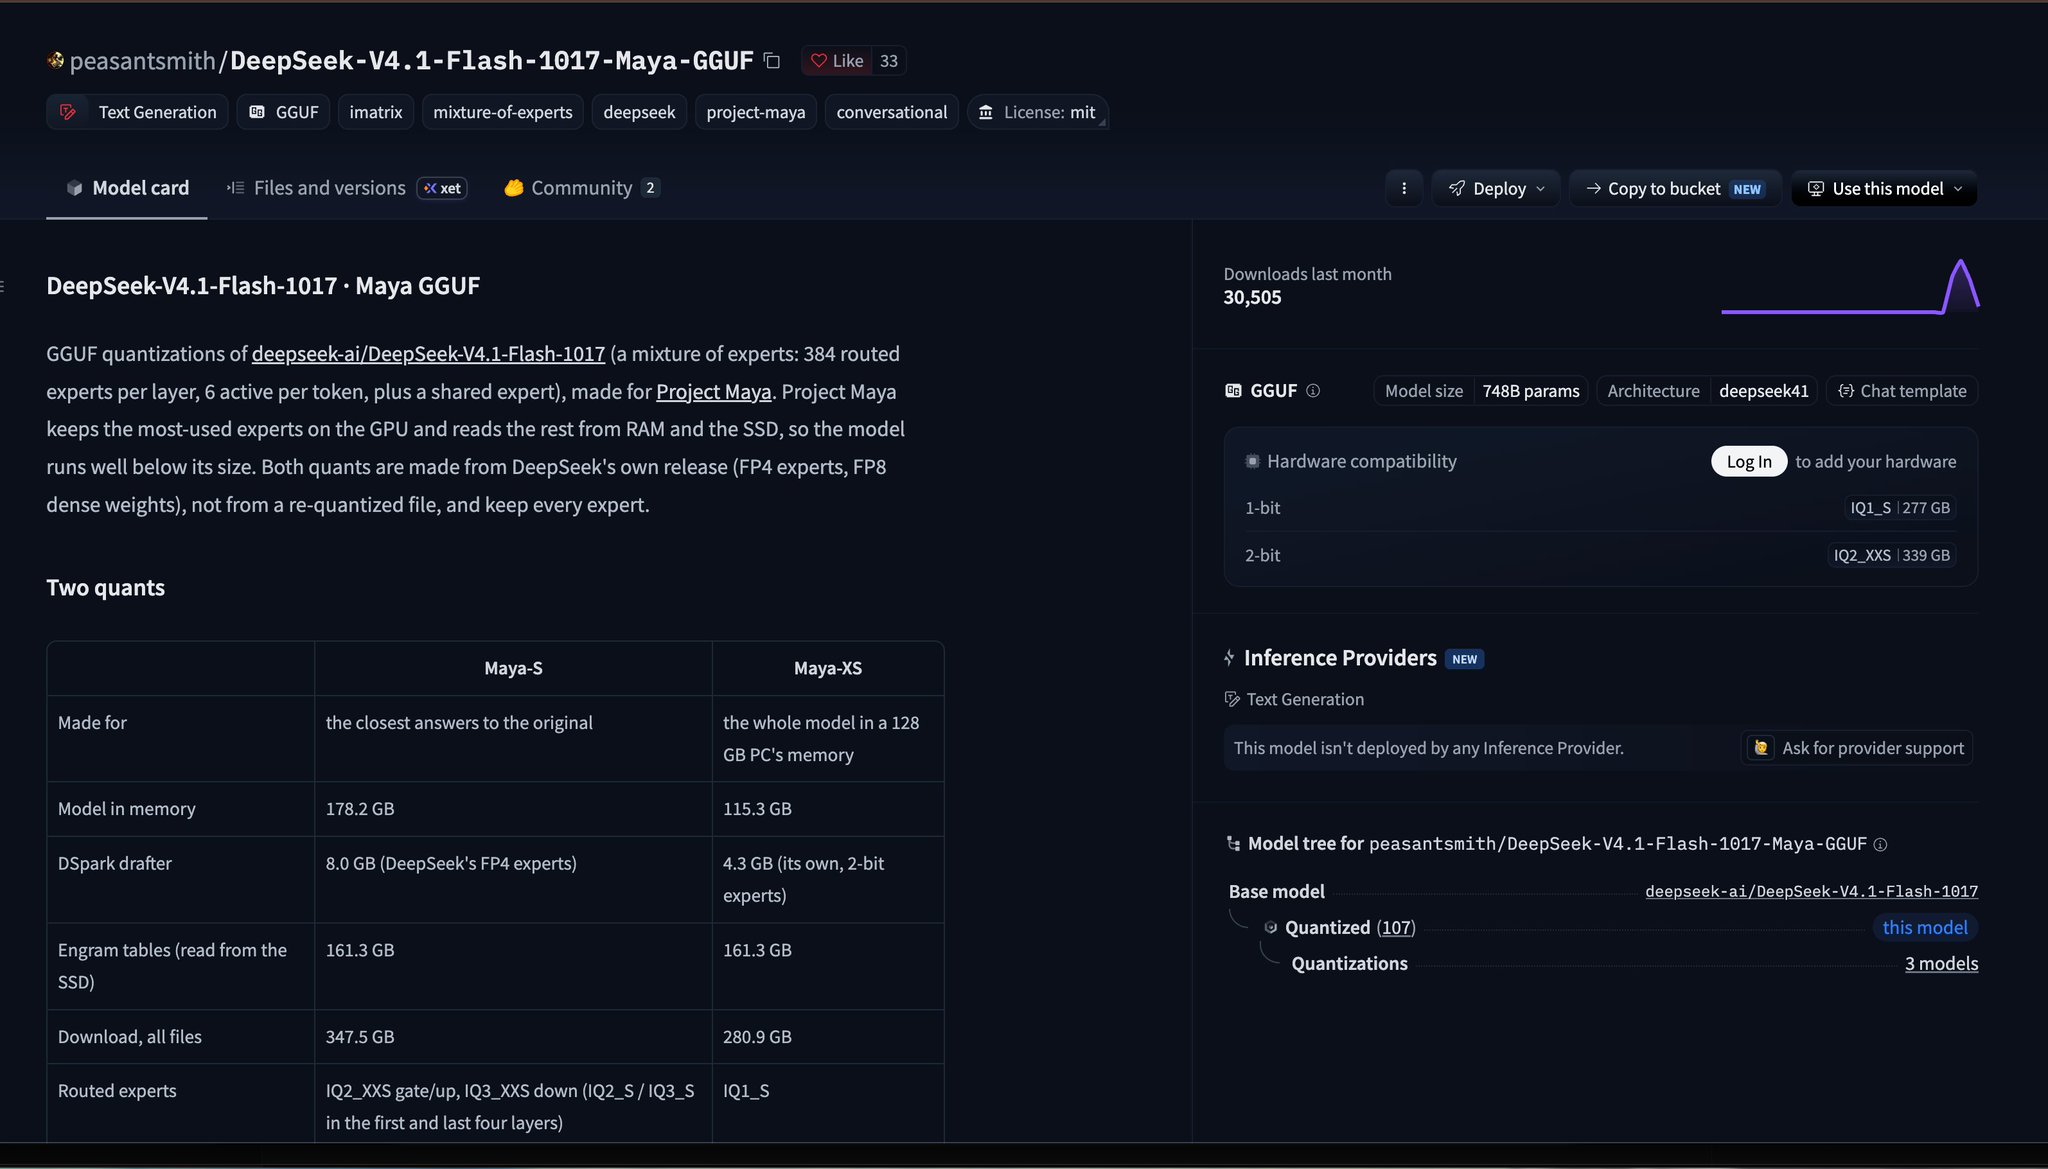Click the Text Generation label under Inference Providers
The height and width of the screenshot is (1169, 2048).
(x=1294, y=699)
